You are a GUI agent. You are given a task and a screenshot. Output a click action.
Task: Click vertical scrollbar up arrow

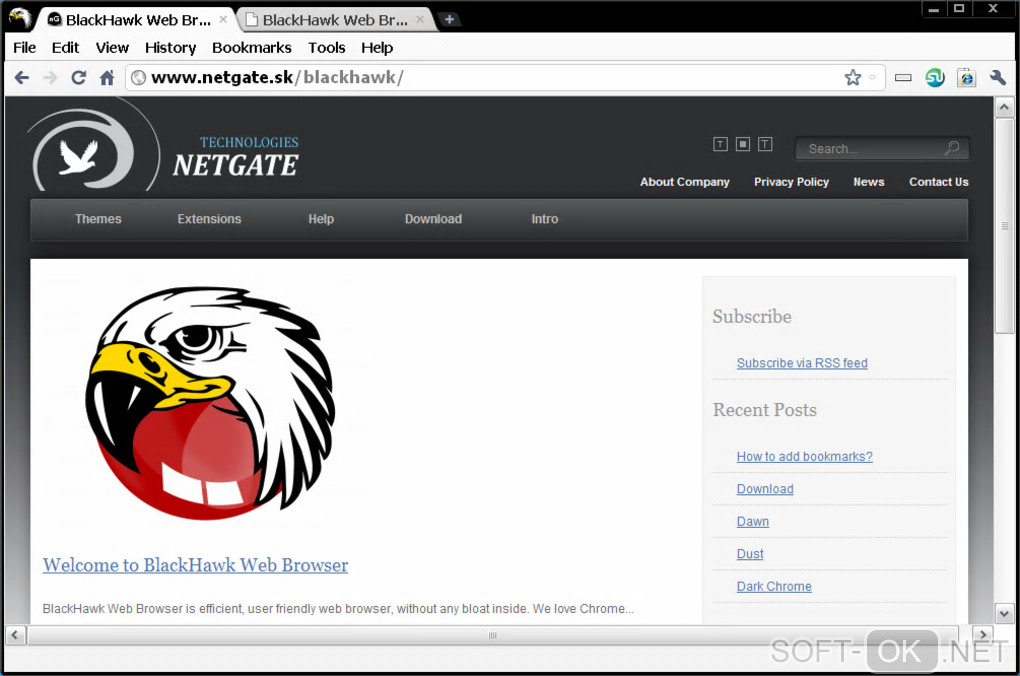pos(1004,107)
